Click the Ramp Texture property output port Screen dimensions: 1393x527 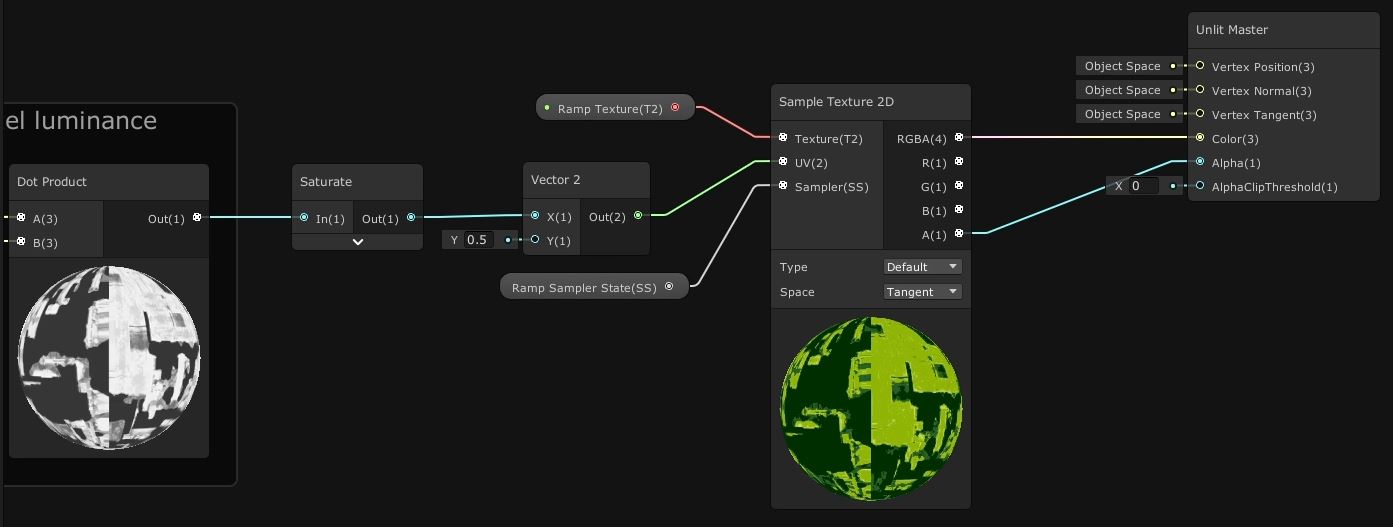(x=675, y=108)
